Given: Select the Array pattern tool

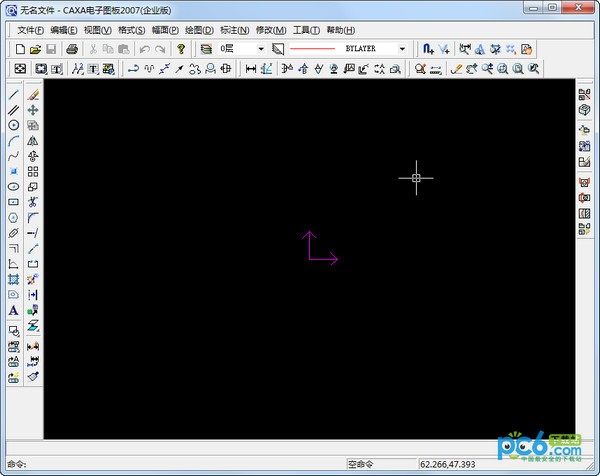Looking at the screenshot, I should pos(33,171).
